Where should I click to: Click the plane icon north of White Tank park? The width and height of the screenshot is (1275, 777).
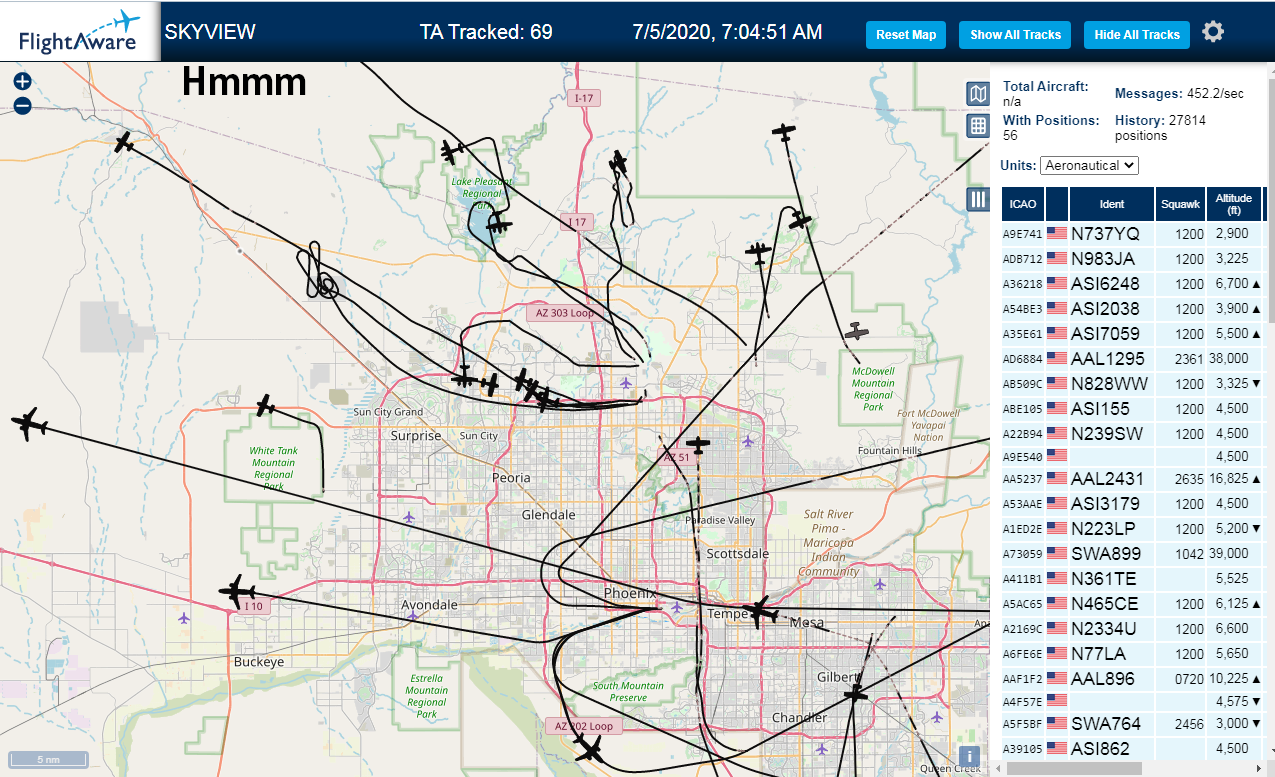[x=265, y=406]
